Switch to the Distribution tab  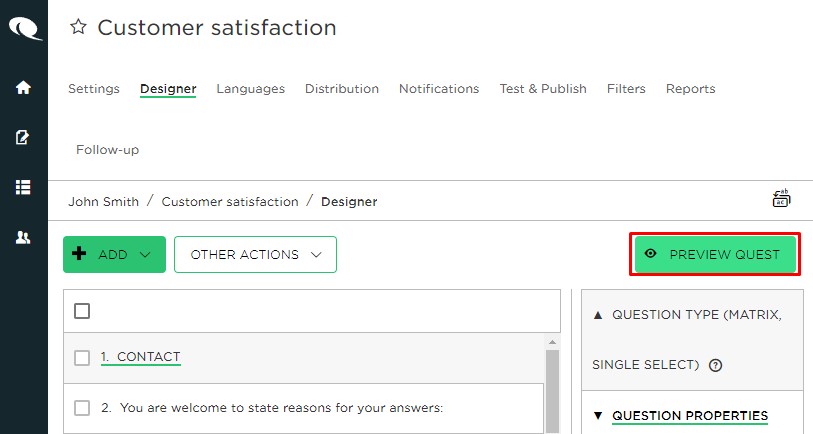(x=342, y=89)
